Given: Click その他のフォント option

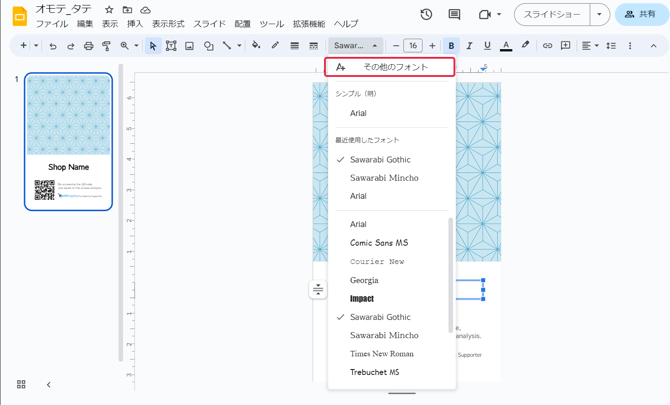Looking at the screenshot, I should pyautogui.click(x=390, y=67).
